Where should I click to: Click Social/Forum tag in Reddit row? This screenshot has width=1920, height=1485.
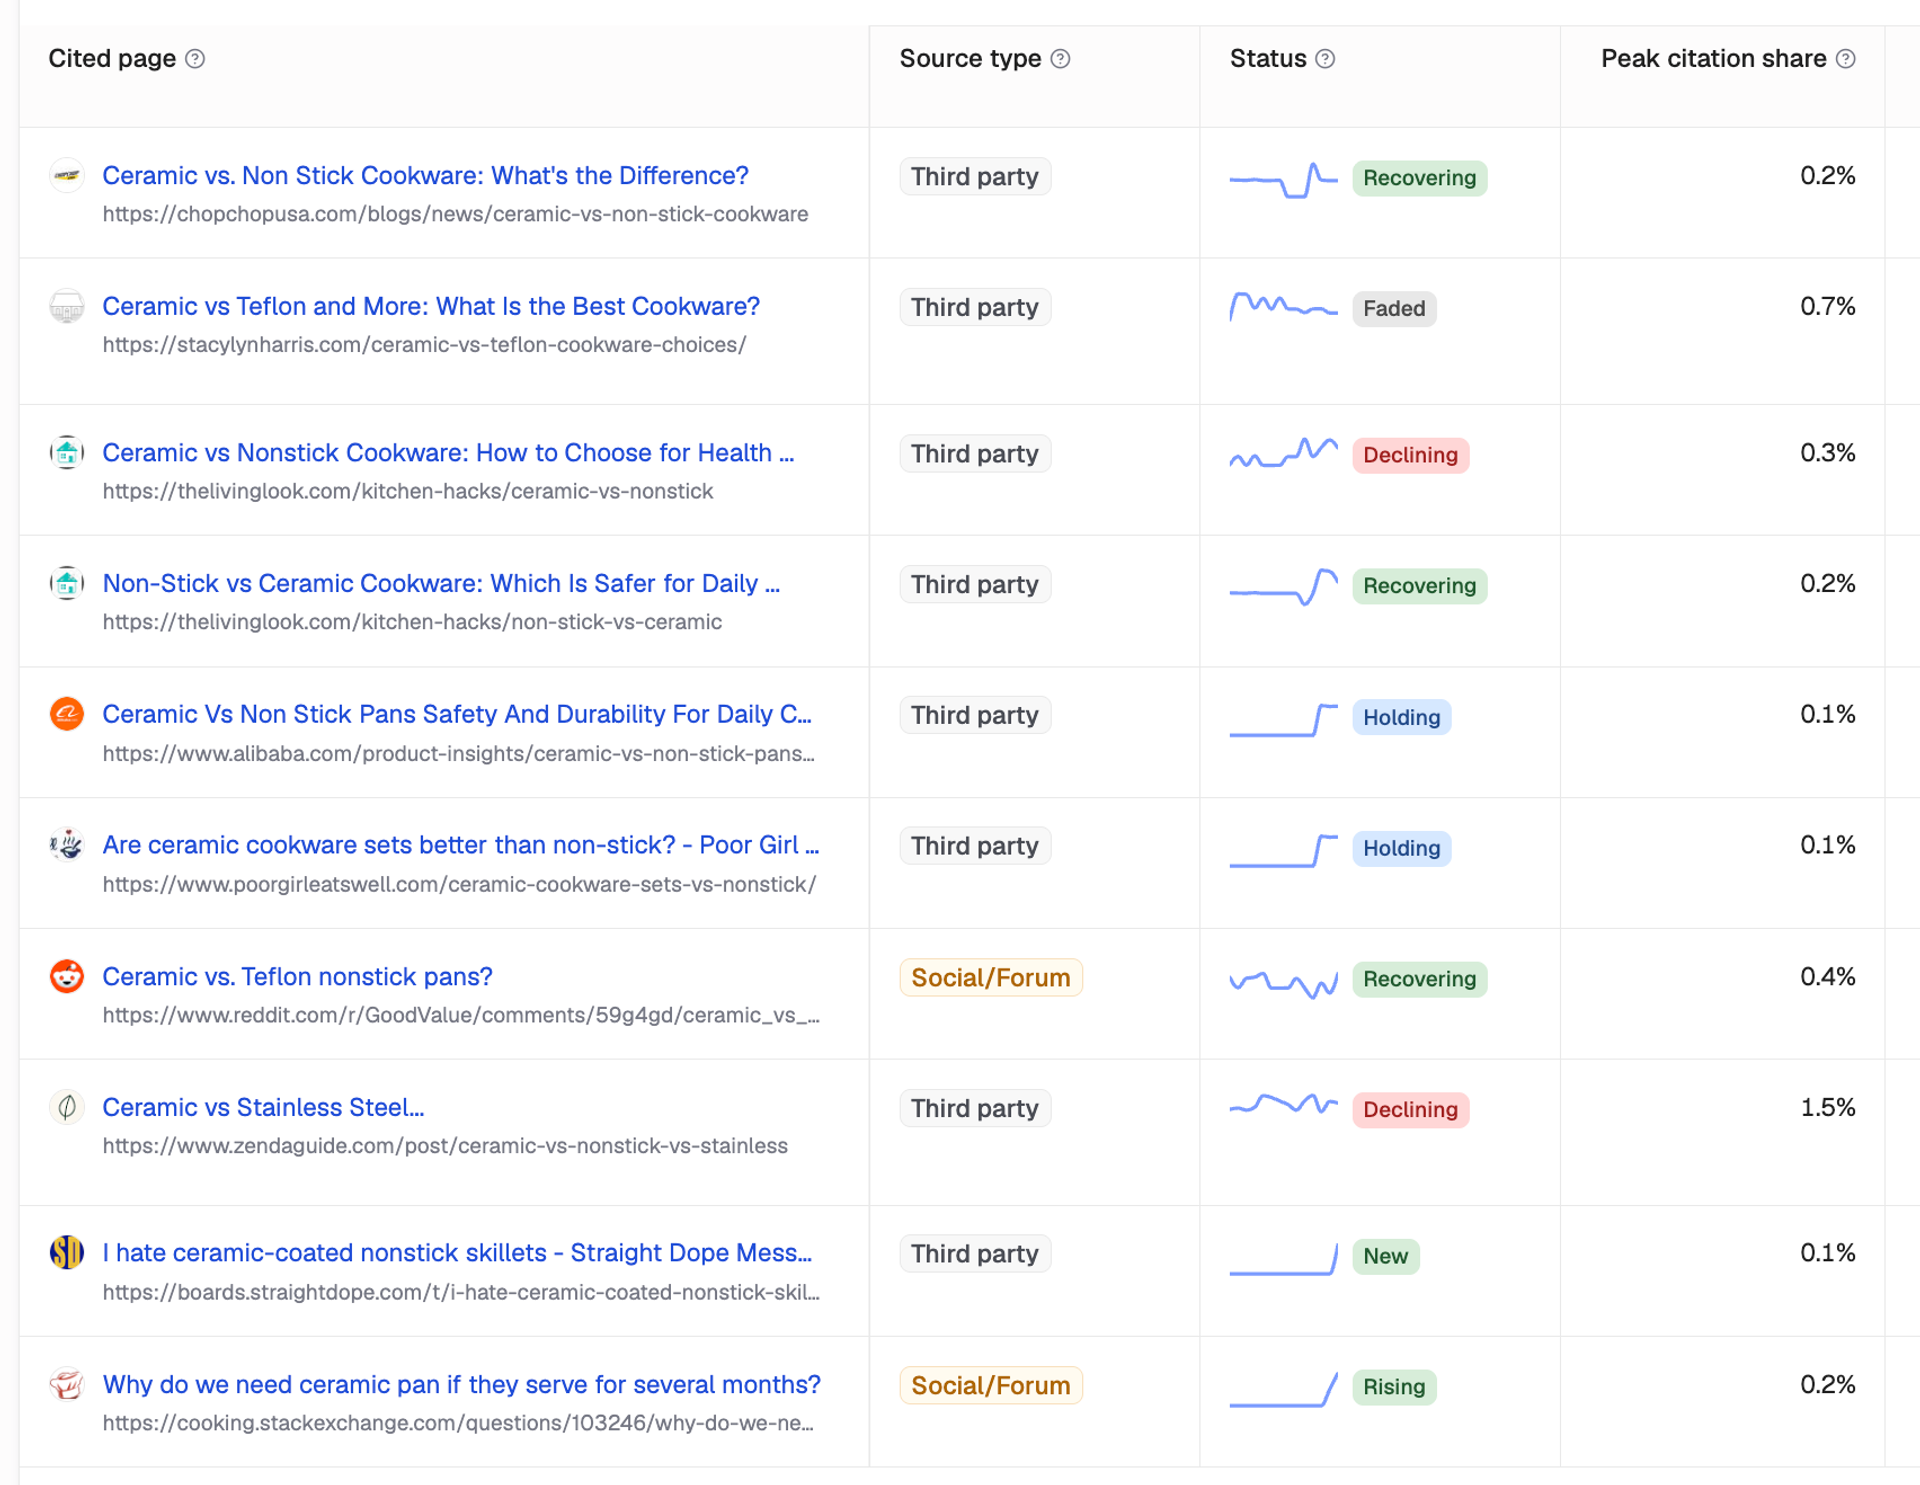pyautogui.click(x=991, y=977)
